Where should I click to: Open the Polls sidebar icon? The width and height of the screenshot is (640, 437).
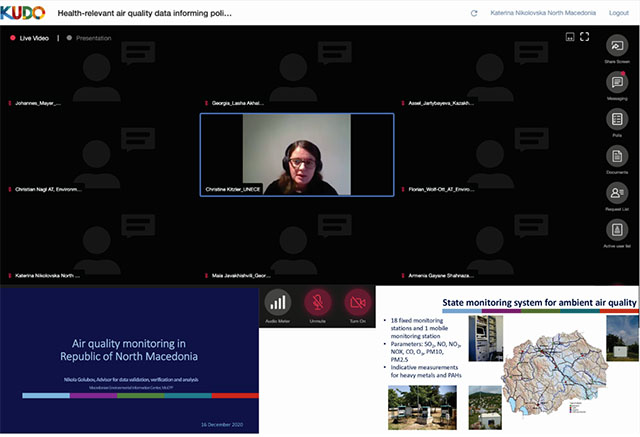click(616, 120)
